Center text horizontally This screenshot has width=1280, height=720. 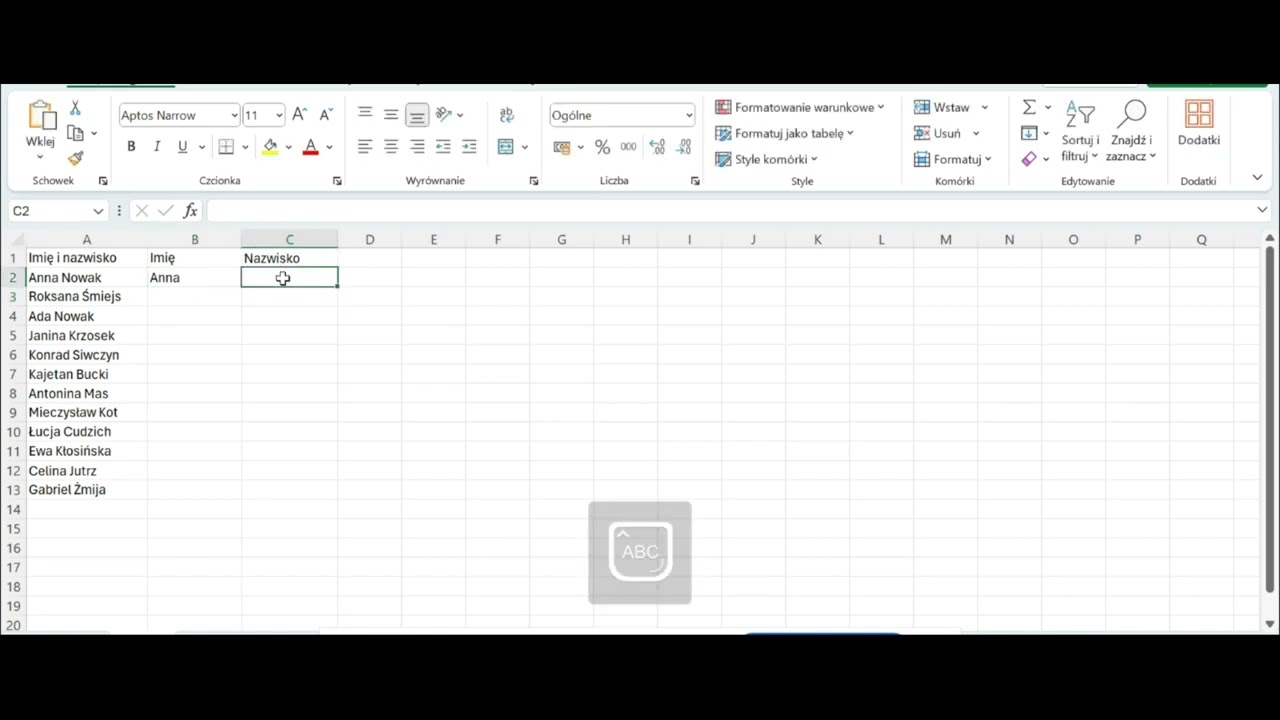tap(391, 147)
